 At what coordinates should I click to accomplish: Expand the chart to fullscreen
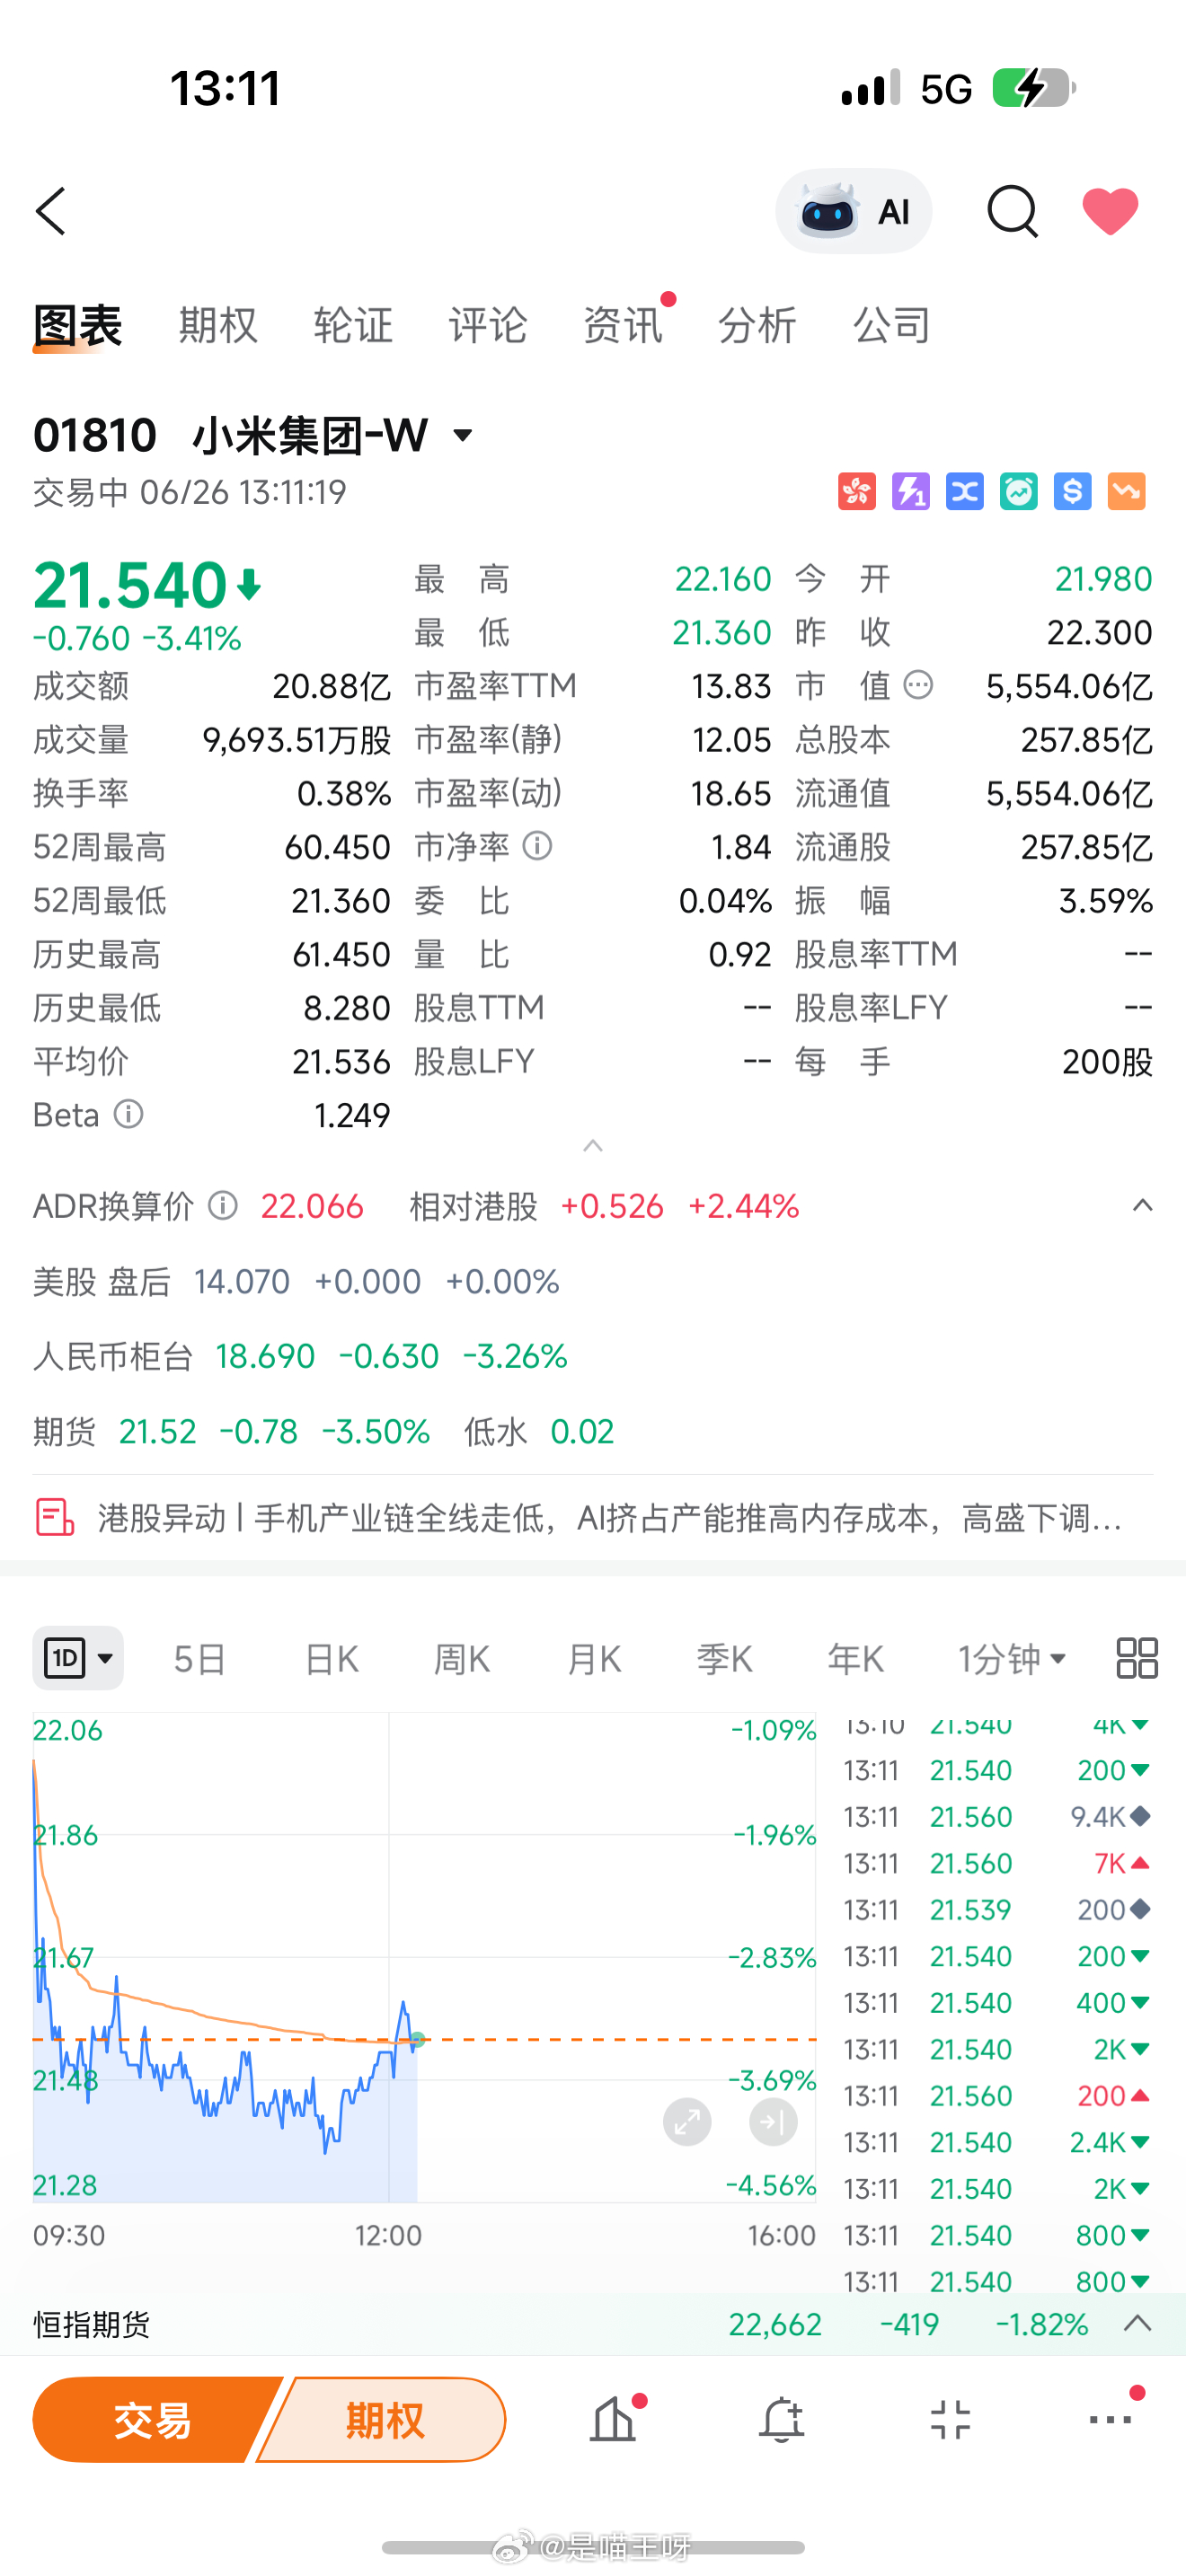pyautogui.click(x=687, y=2121)
